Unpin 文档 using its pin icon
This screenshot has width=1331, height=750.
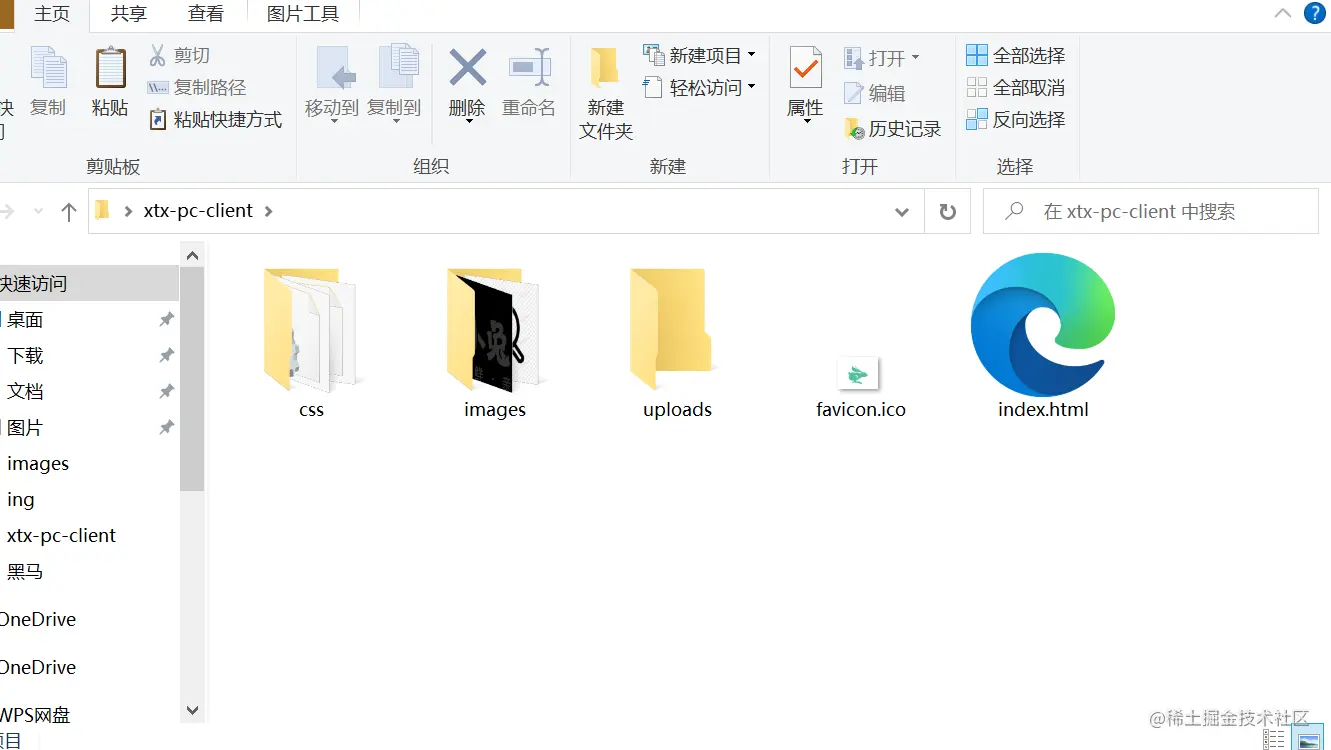pyautogui.click(x=166, y=392)
